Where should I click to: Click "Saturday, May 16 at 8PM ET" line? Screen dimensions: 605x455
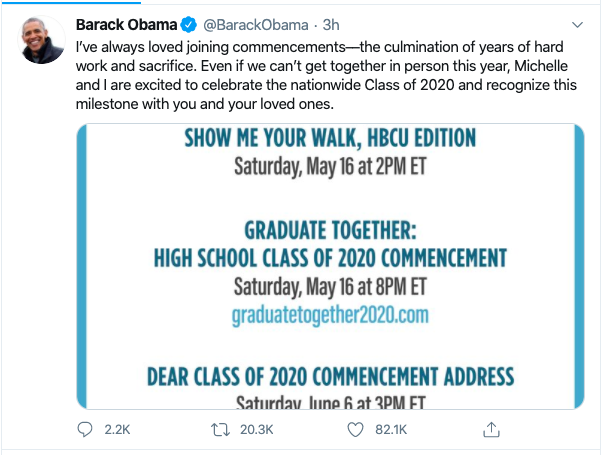[330, 286]
